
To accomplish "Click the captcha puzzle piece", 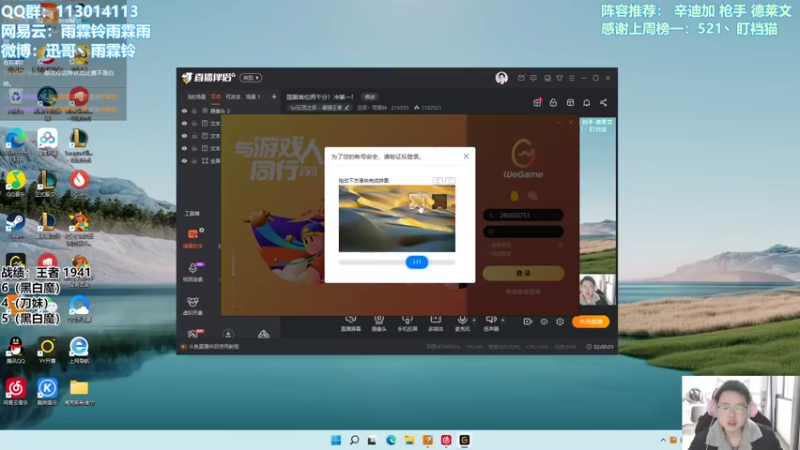I will [x=418, y=201].
